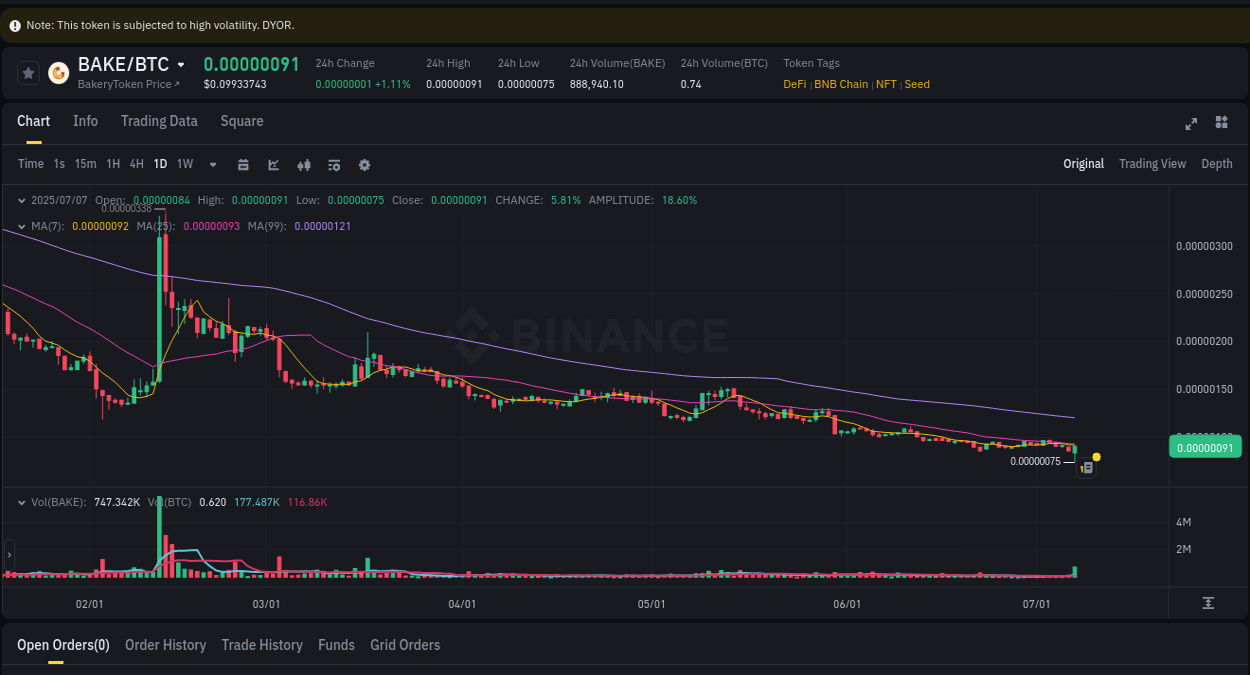The image size is (1250, 675).
Task: Expand chart to fullscreen with arrows icon
Action: [x=1190, y=124]
